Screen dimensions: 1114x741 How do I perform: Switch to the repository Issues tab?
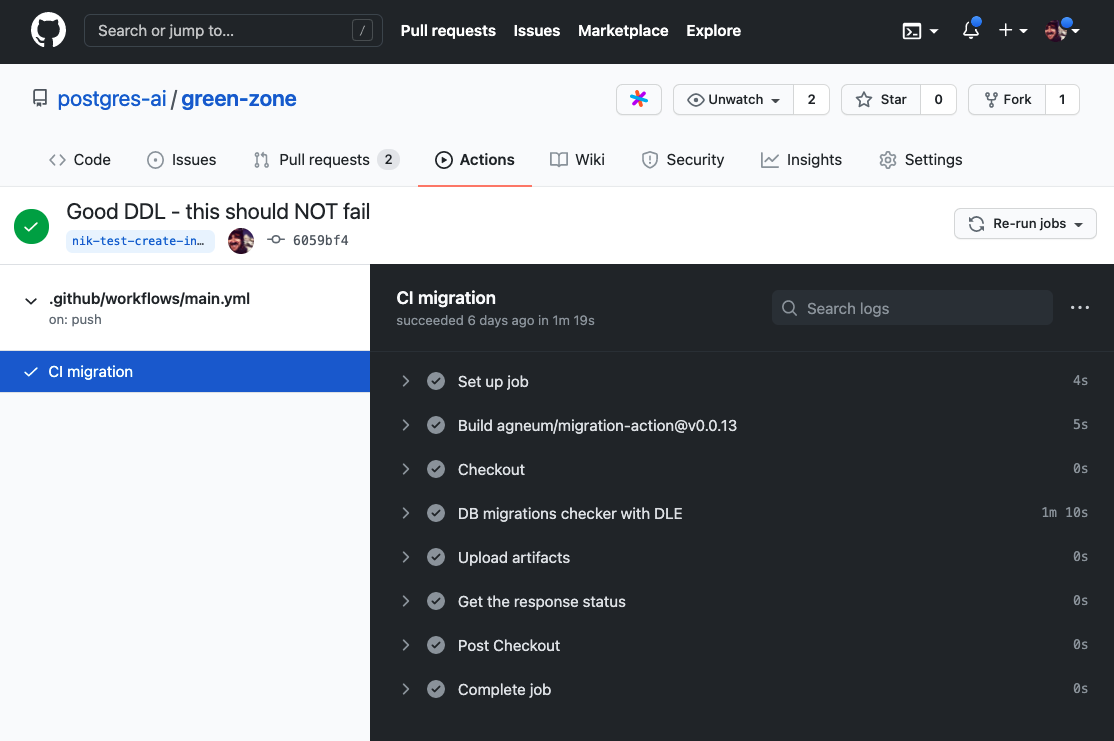coord(181,160)
